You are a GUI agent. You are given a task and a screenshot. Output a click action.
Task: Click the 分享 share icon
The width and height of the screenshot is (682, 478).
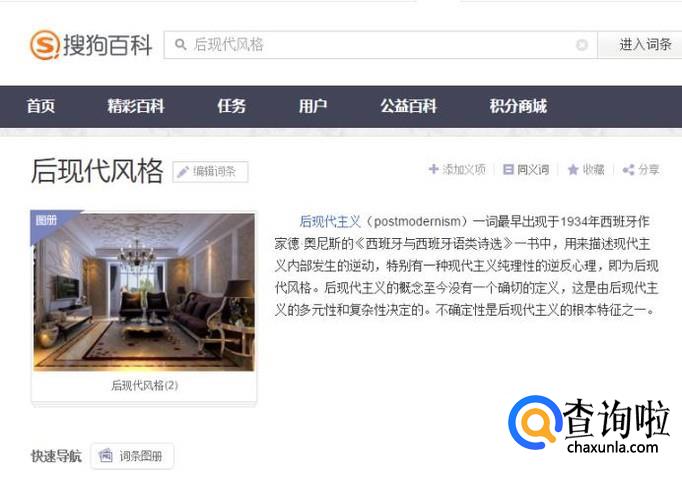tap(628, 170)
